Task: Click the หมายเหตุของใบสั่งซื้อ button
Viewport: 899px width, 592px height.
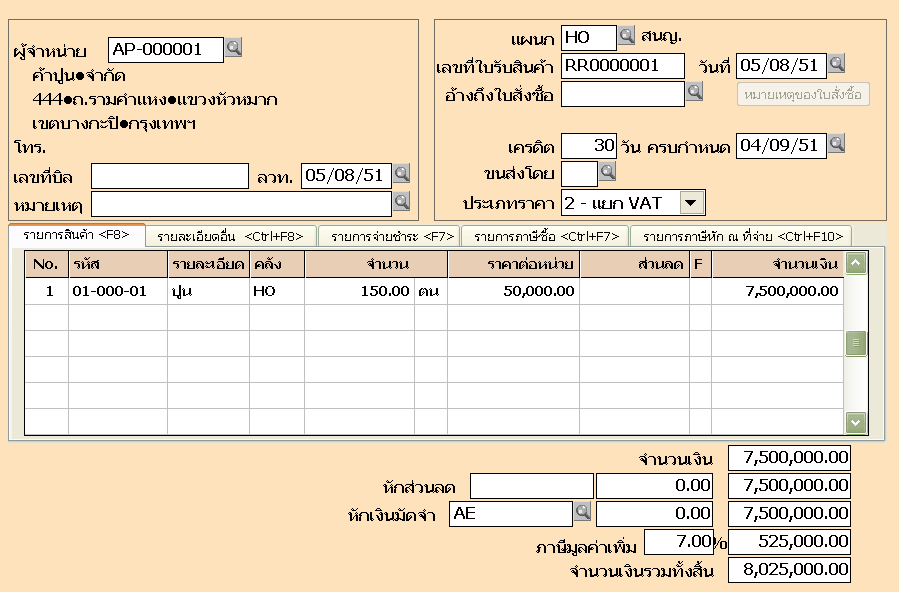Action: pyautogui.click(x=804, y=94)
